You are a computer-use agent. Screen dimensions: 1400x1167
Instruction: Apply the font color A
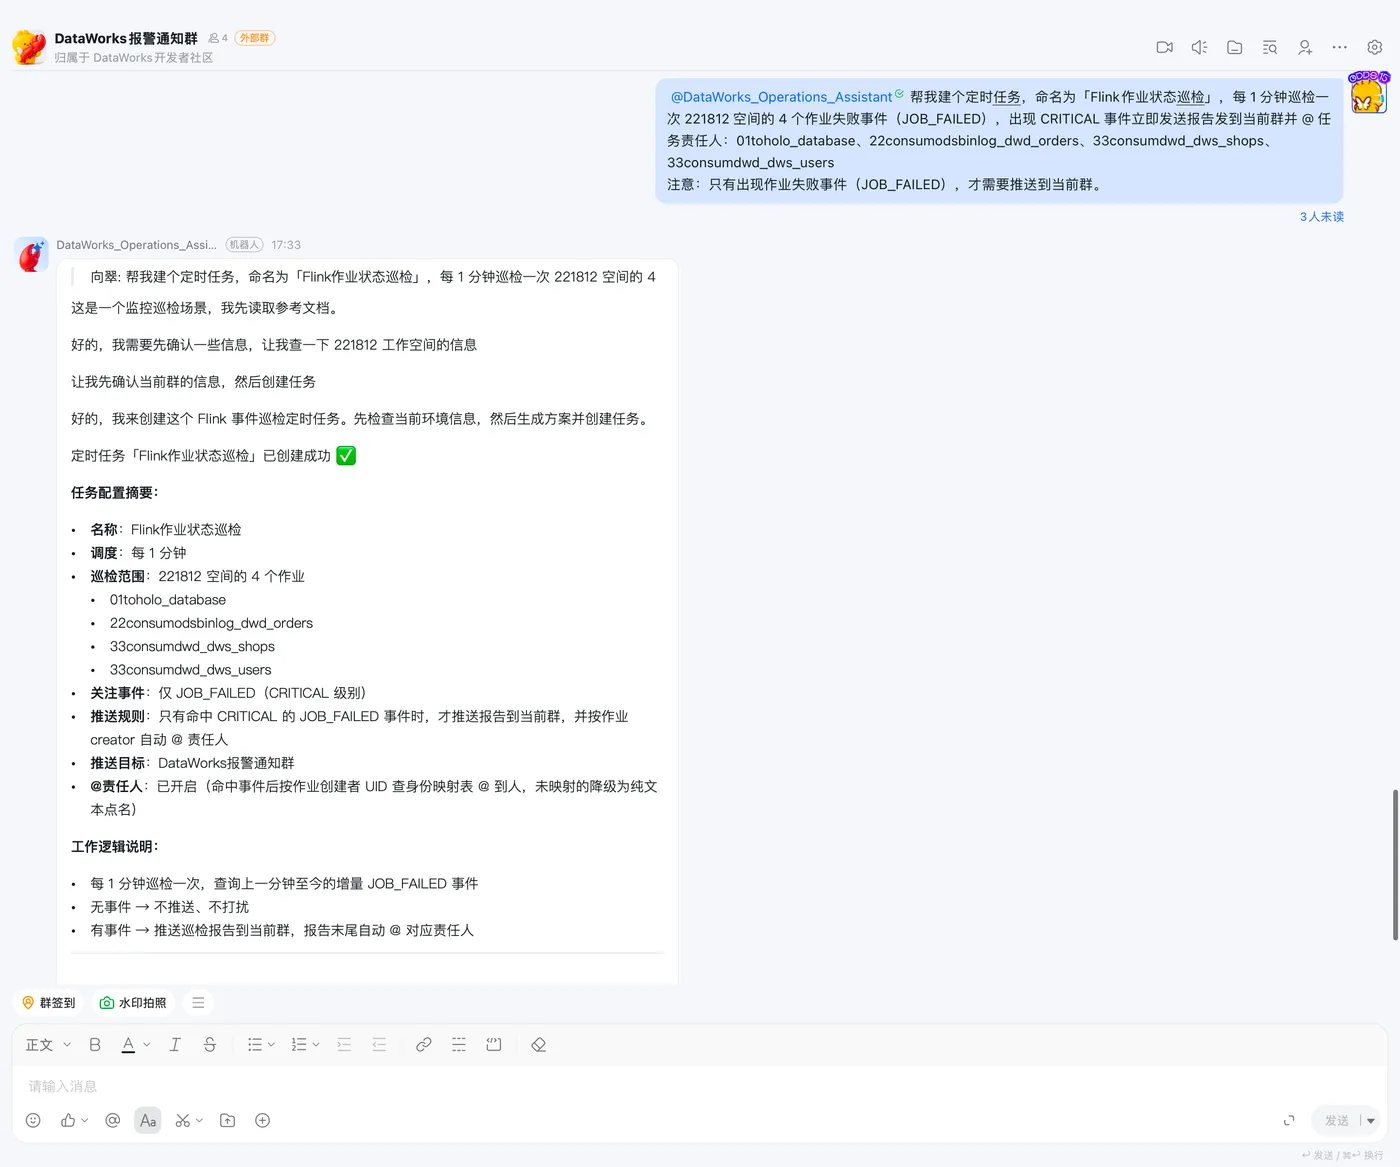(x=128, y=1045)
